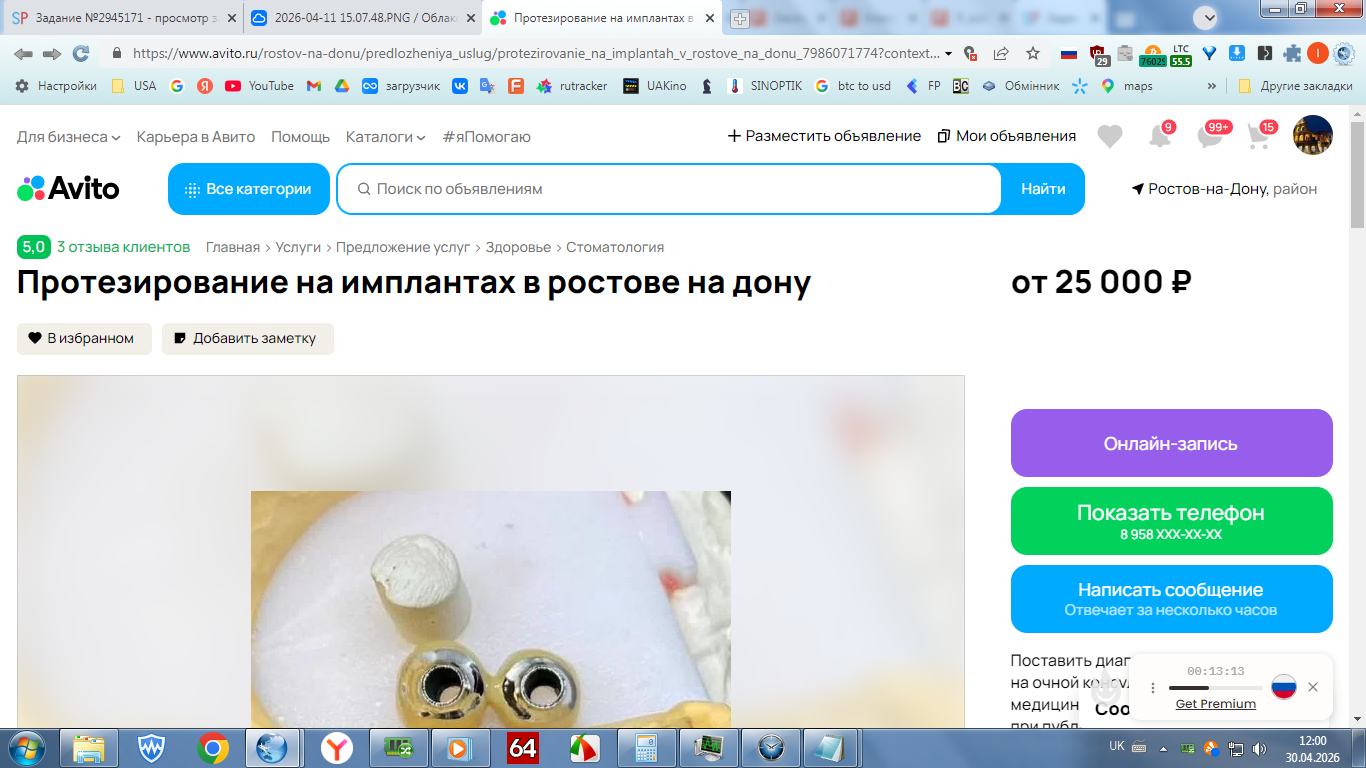Click Показать телефон button

click(1172, 521)
